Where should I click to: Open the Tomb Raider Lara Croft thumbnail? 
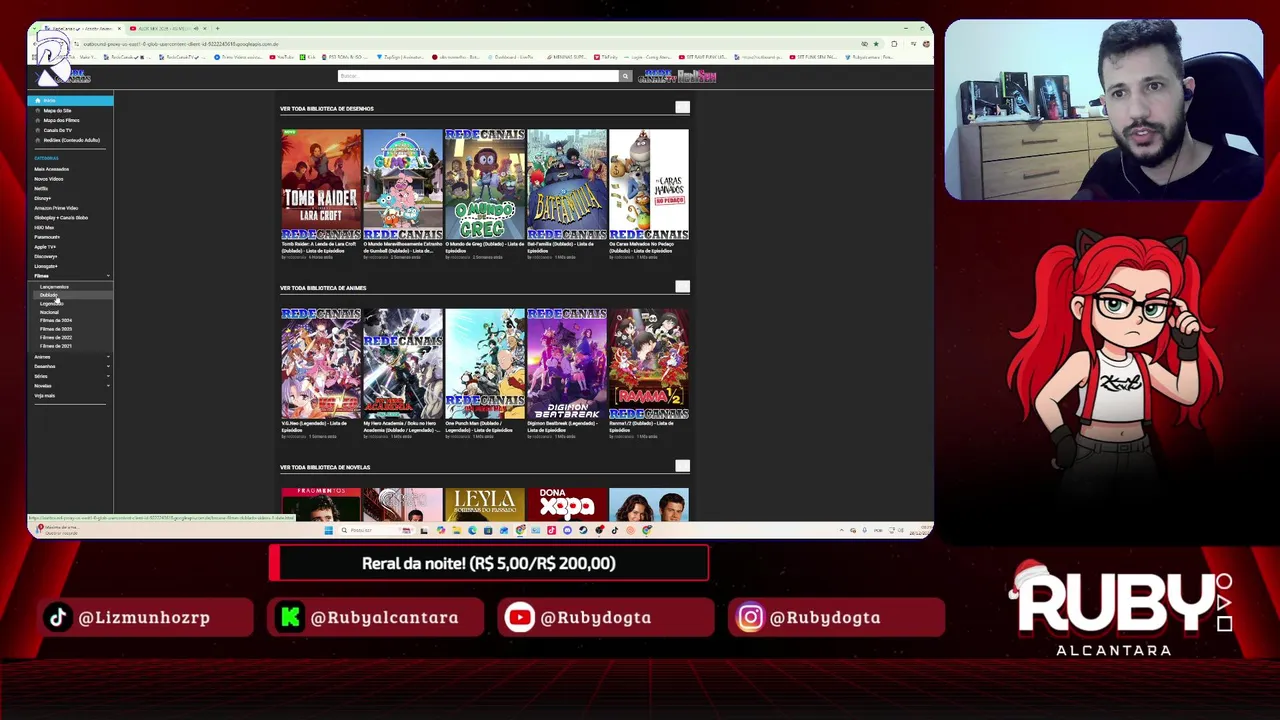pos(321,185)
